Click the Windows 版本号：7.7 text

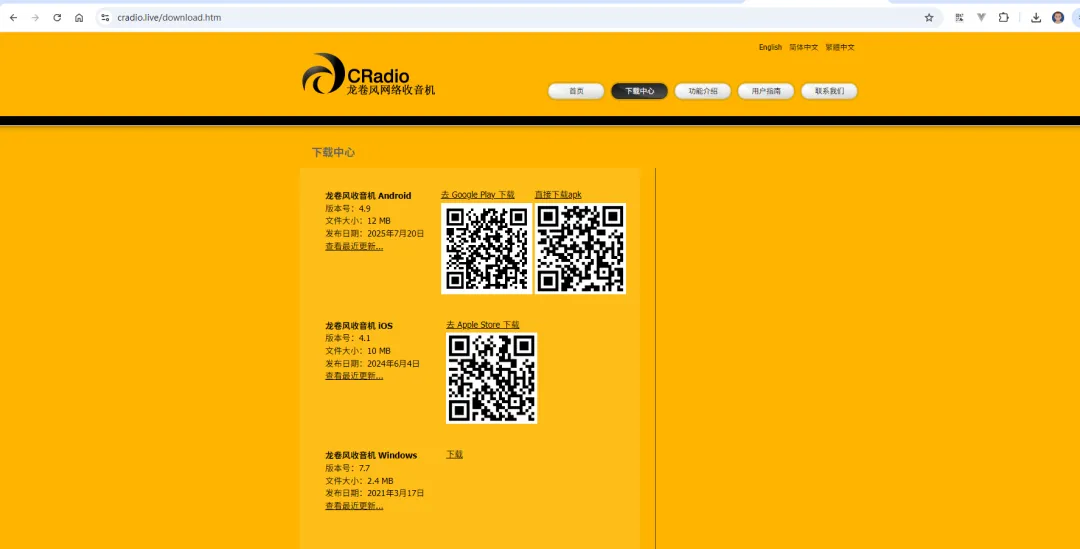tap(348, 468)
